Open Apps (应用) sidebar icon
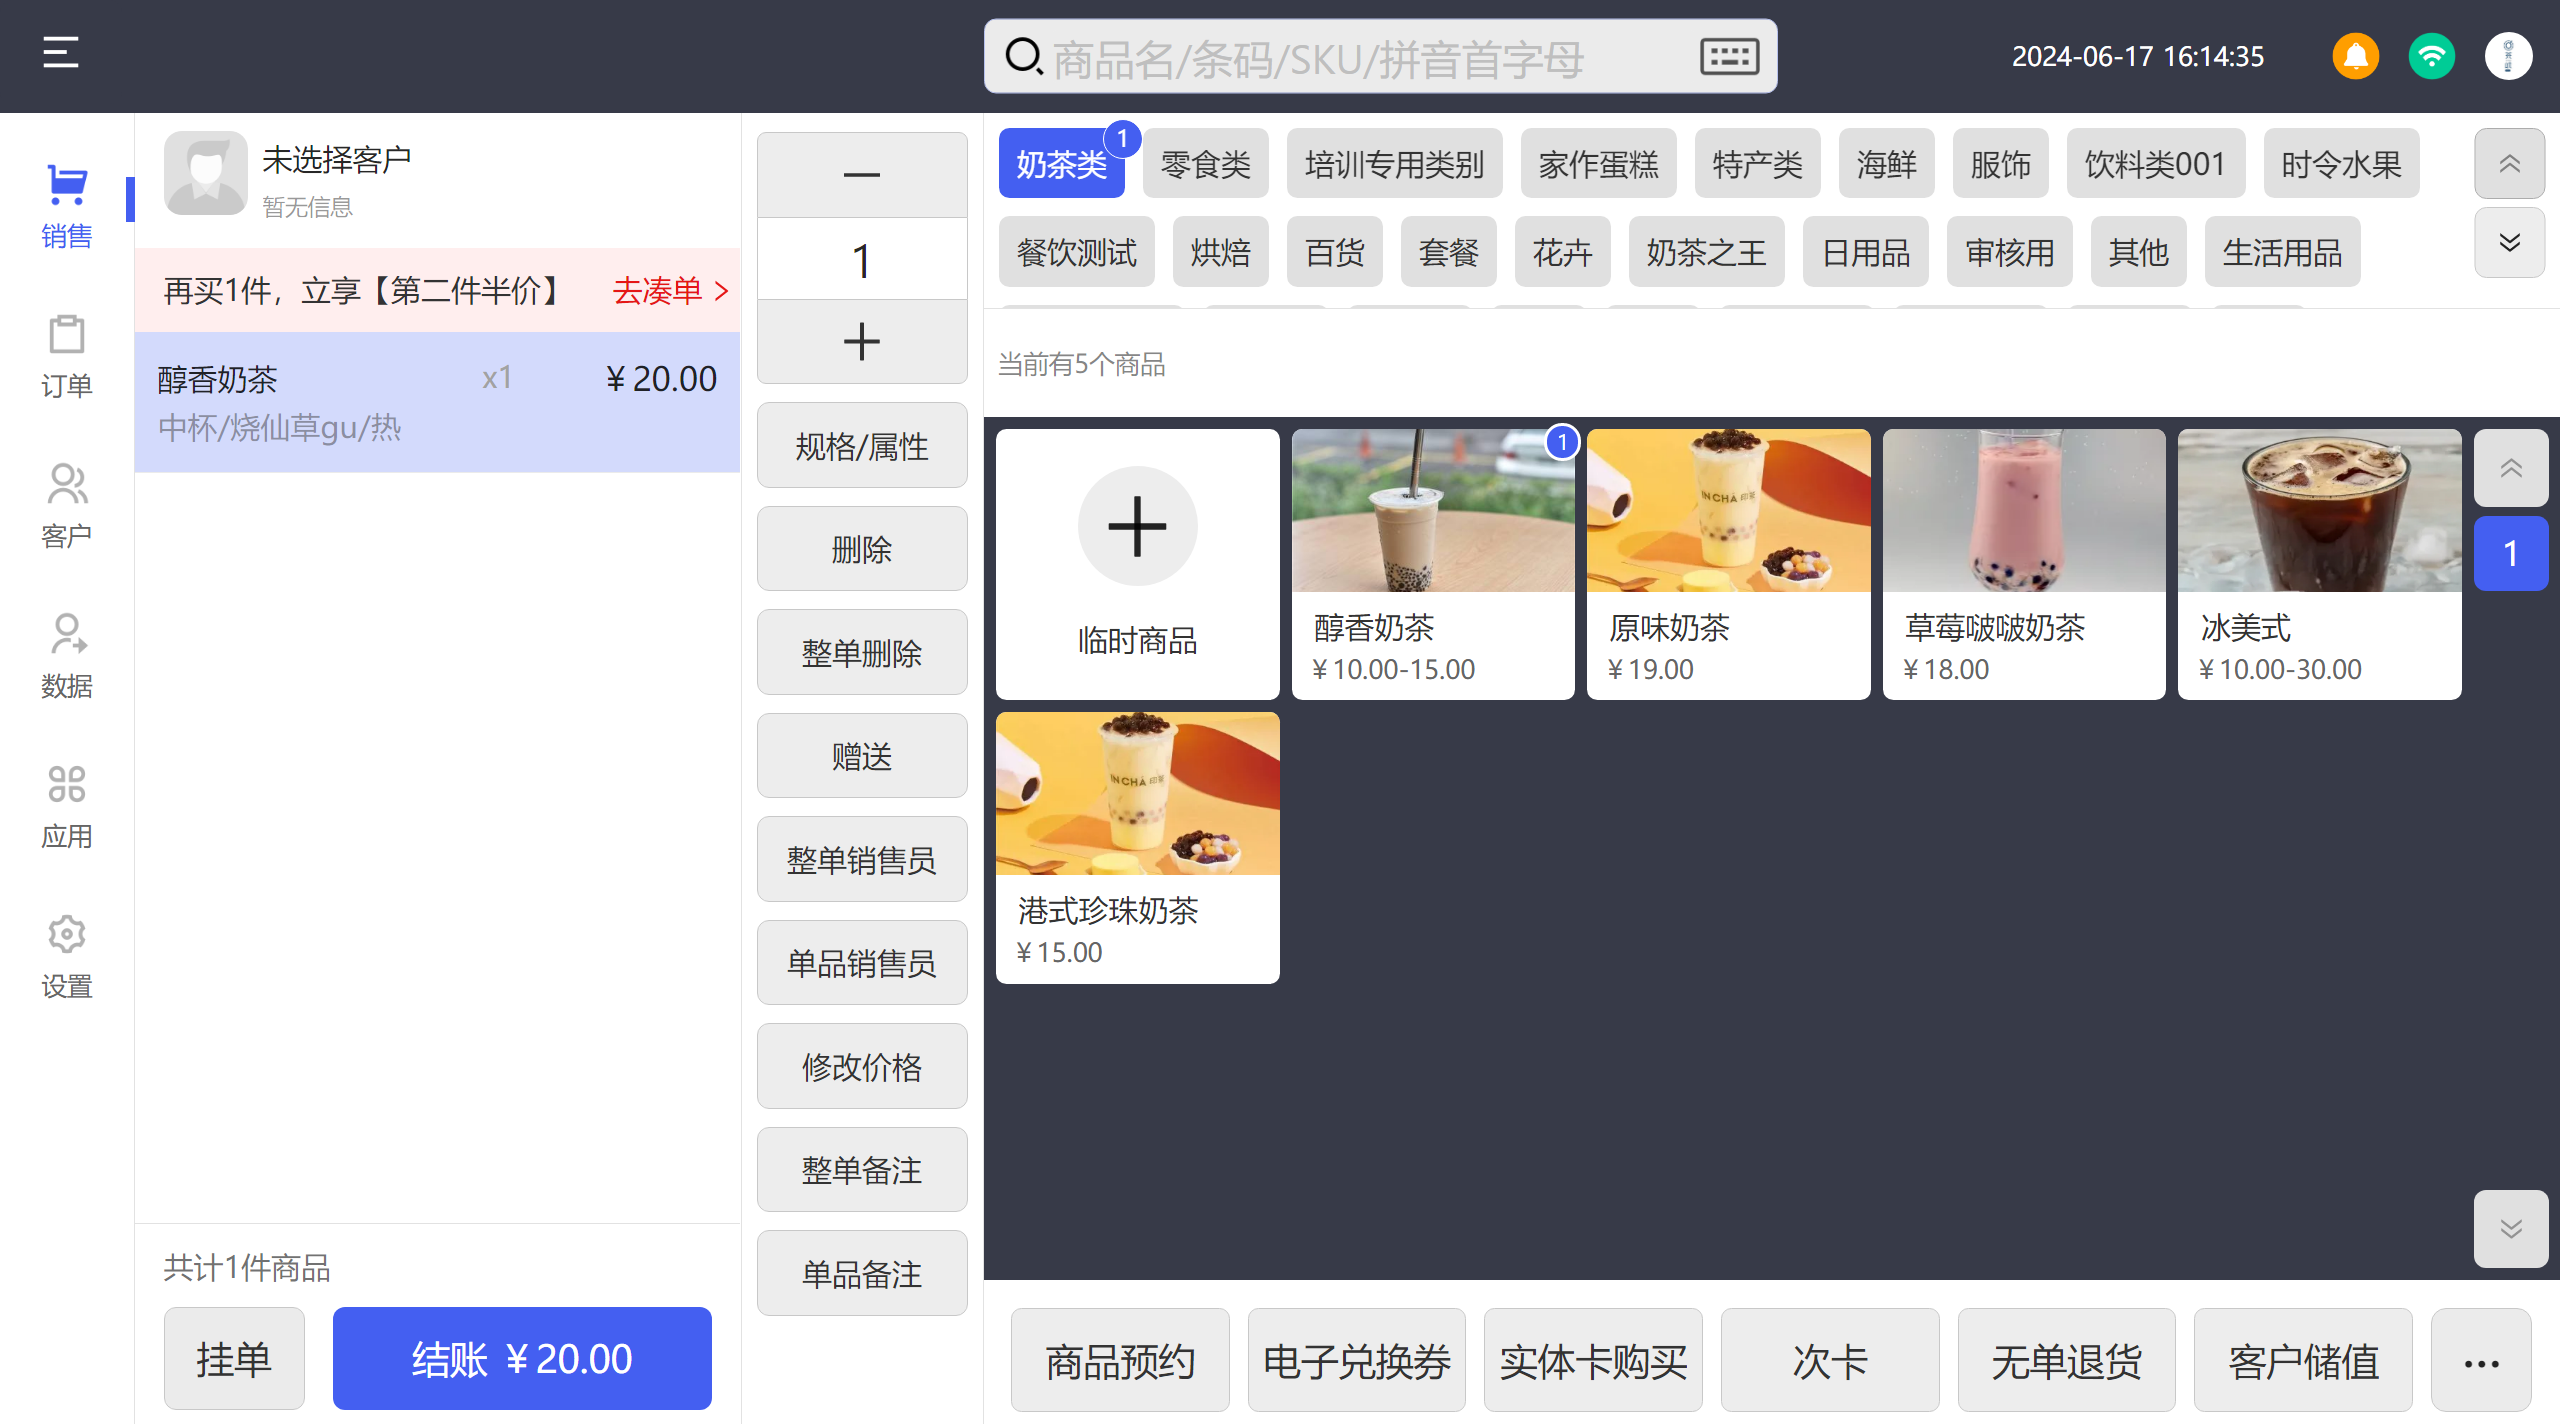Screen dimensions: 2560x1424 [x=67, y=807]
